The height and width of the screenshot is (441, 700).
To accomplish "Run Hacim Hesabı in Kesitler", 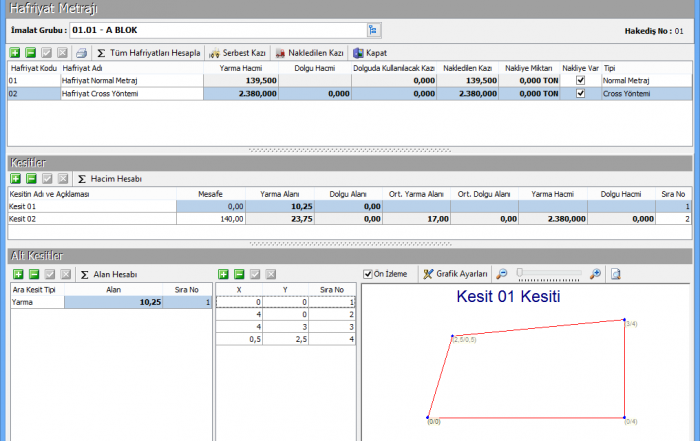I will pos(109,178).
